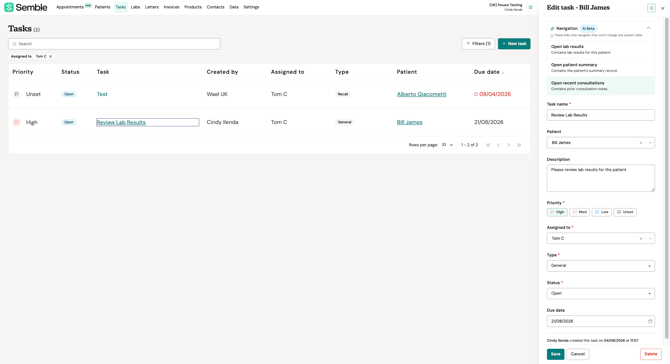Open the Labs menu

click(x=135, y=7)
